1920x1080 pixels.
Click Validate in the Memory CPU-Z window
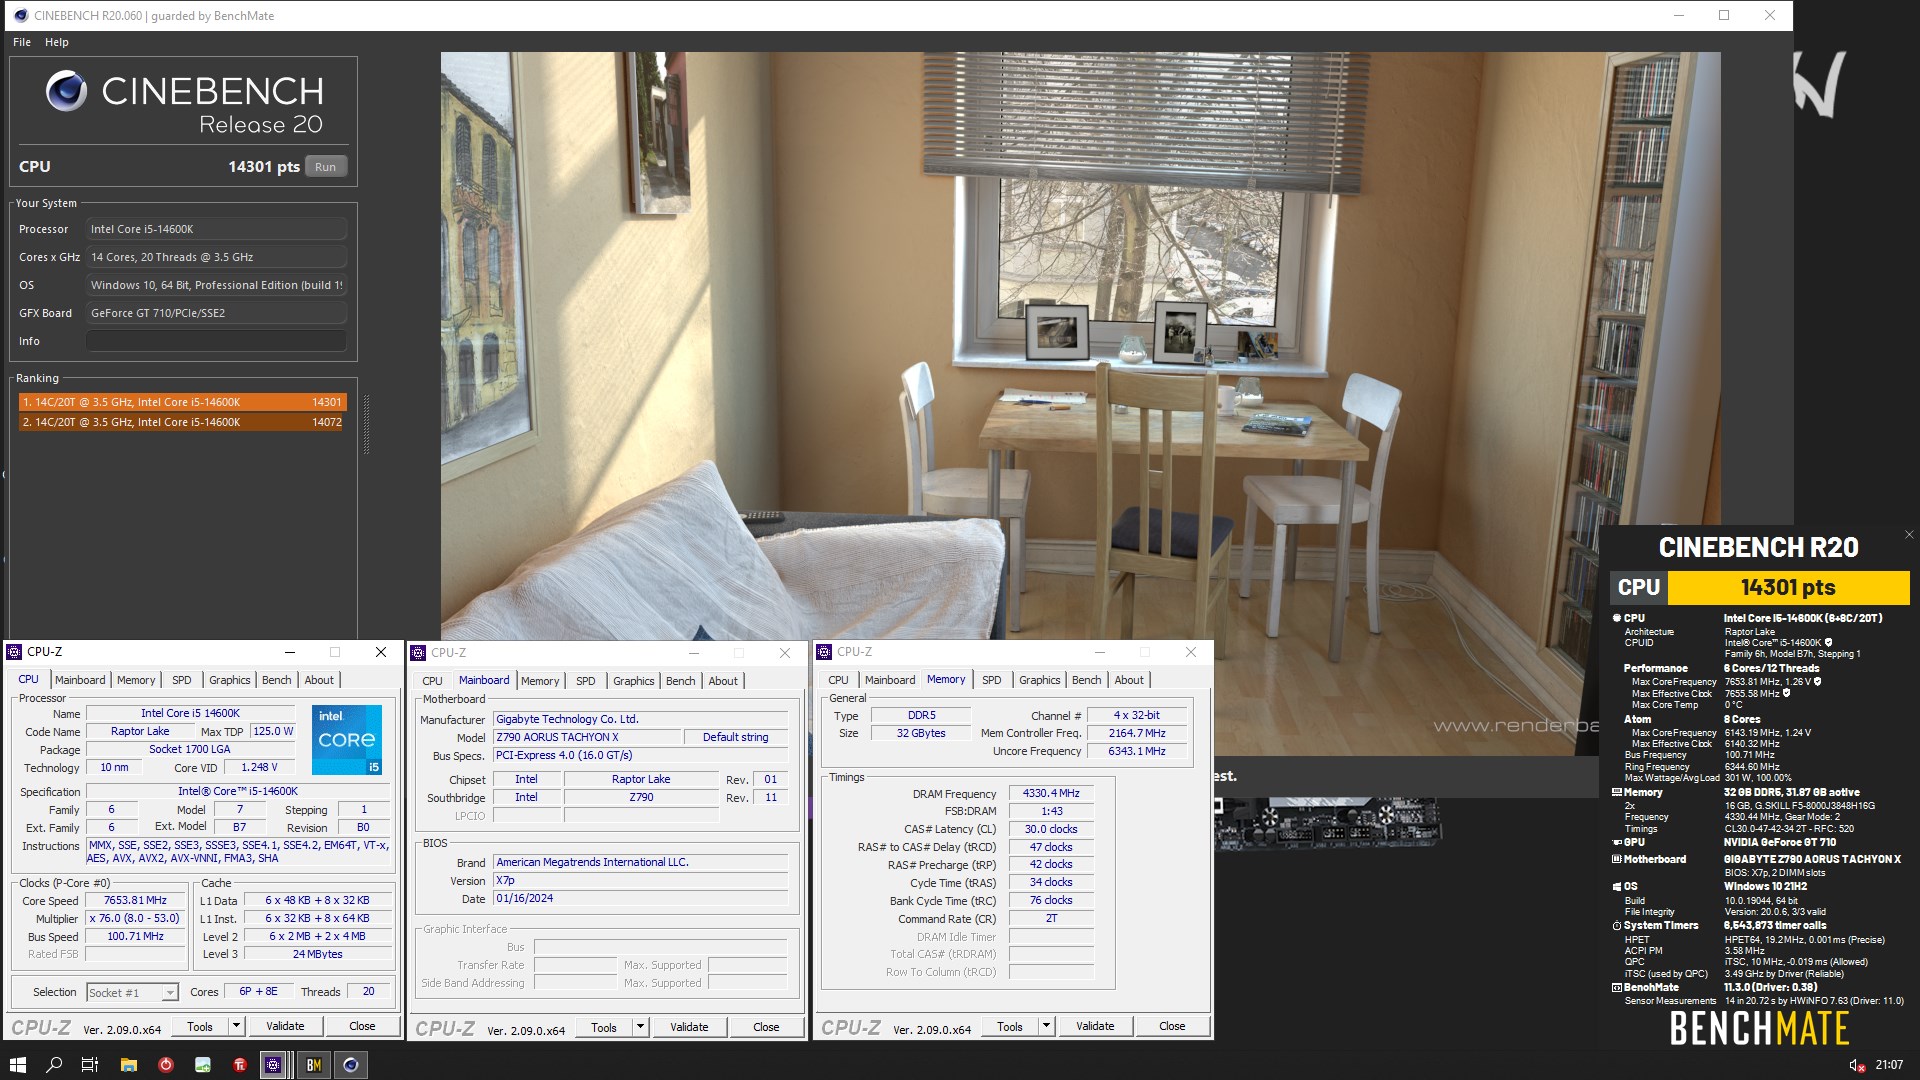[x=1095, y=1026]
